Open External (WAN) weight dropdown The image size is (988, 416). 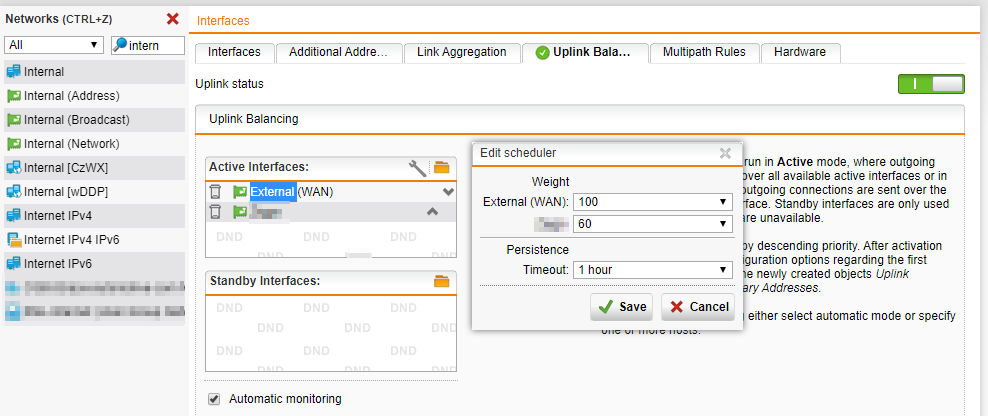[653, 203]
